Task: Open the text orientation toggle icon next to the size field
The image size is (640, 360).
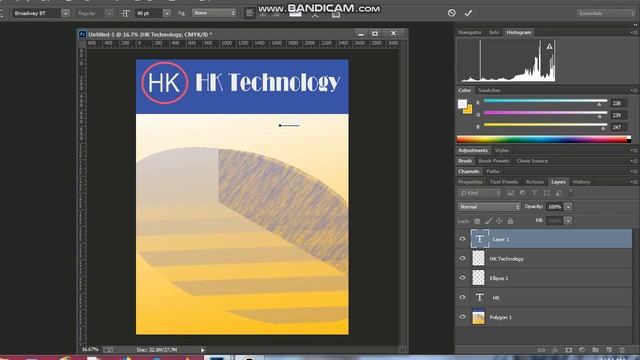Action: [126, 13]
